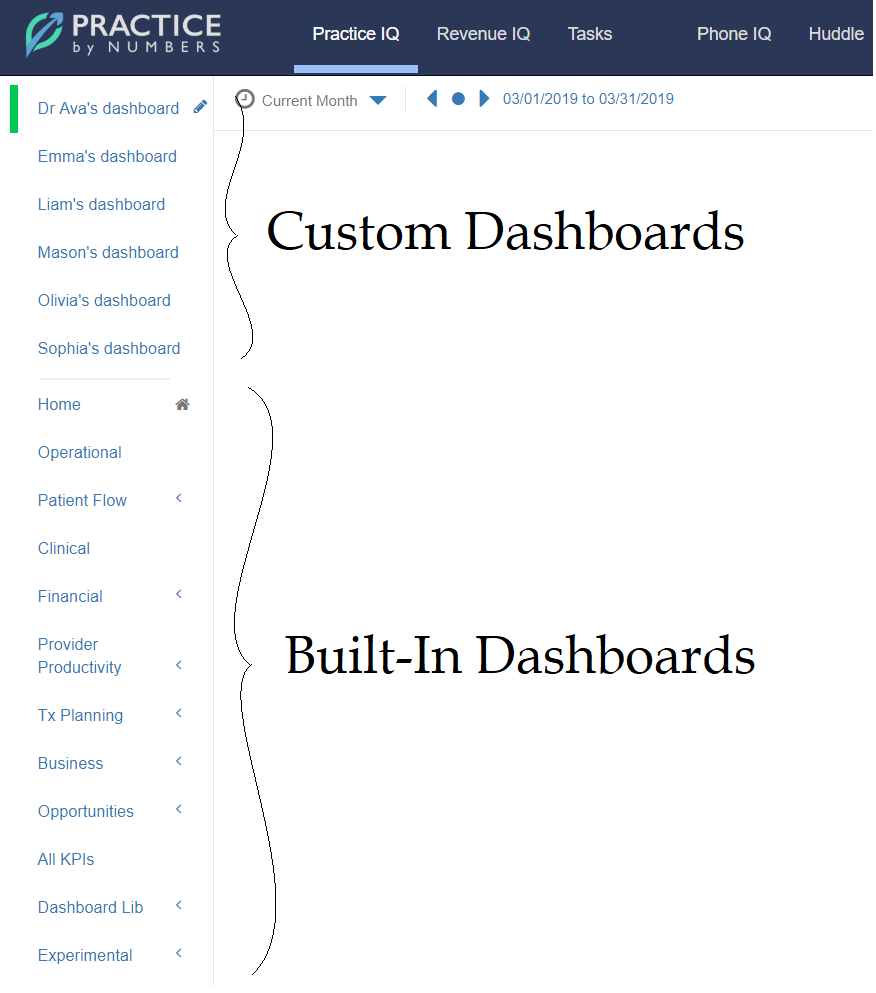Open the All KPIs page
The image size is (876, 993).
tap(66, 861)
